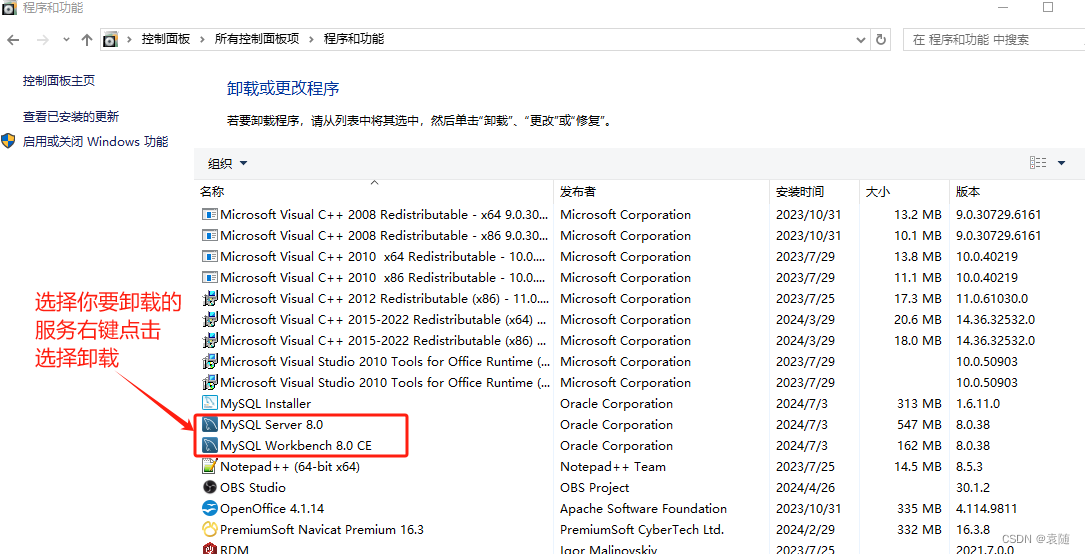Image resolution: width=1085 pixels, height=554 pixels.
Task: Click the MySQL Workbench 8.0 CE icon
Action: [210, 445]
